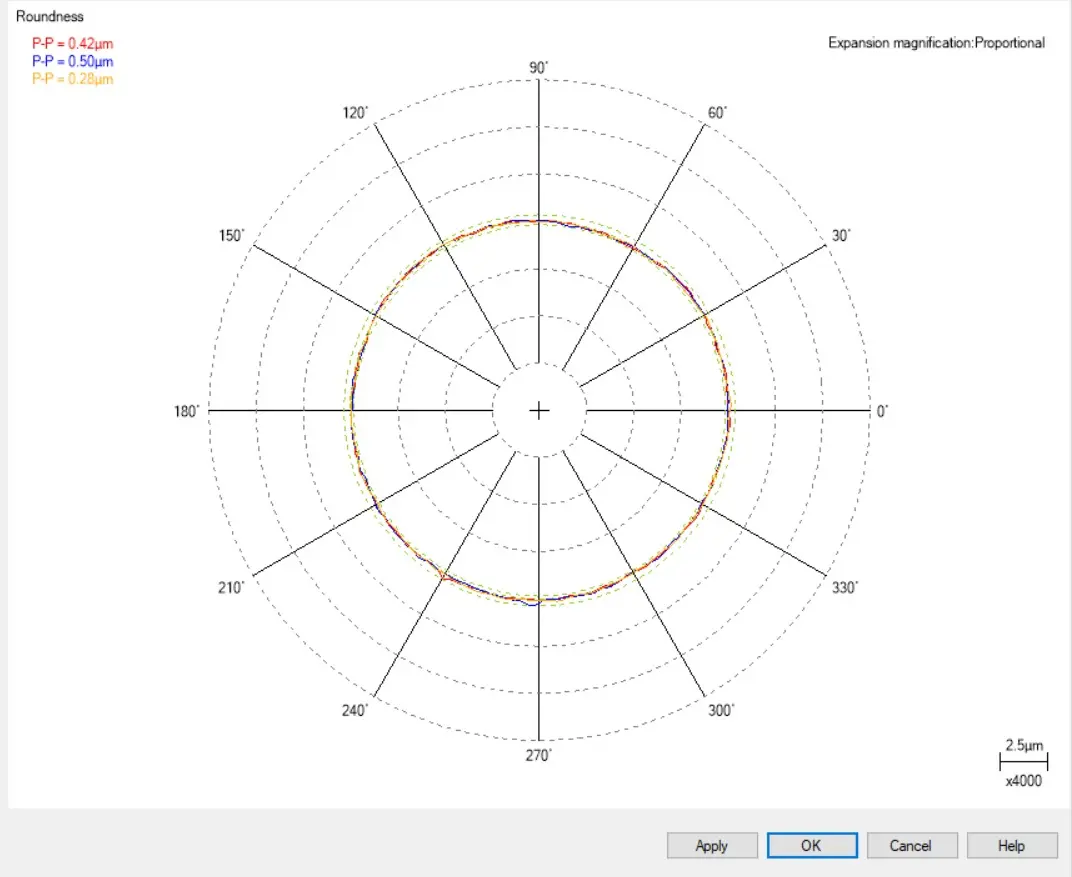Viewport: 1072px width, 877px height.
Task: Open the Help button
Action: coord(1011,846)
